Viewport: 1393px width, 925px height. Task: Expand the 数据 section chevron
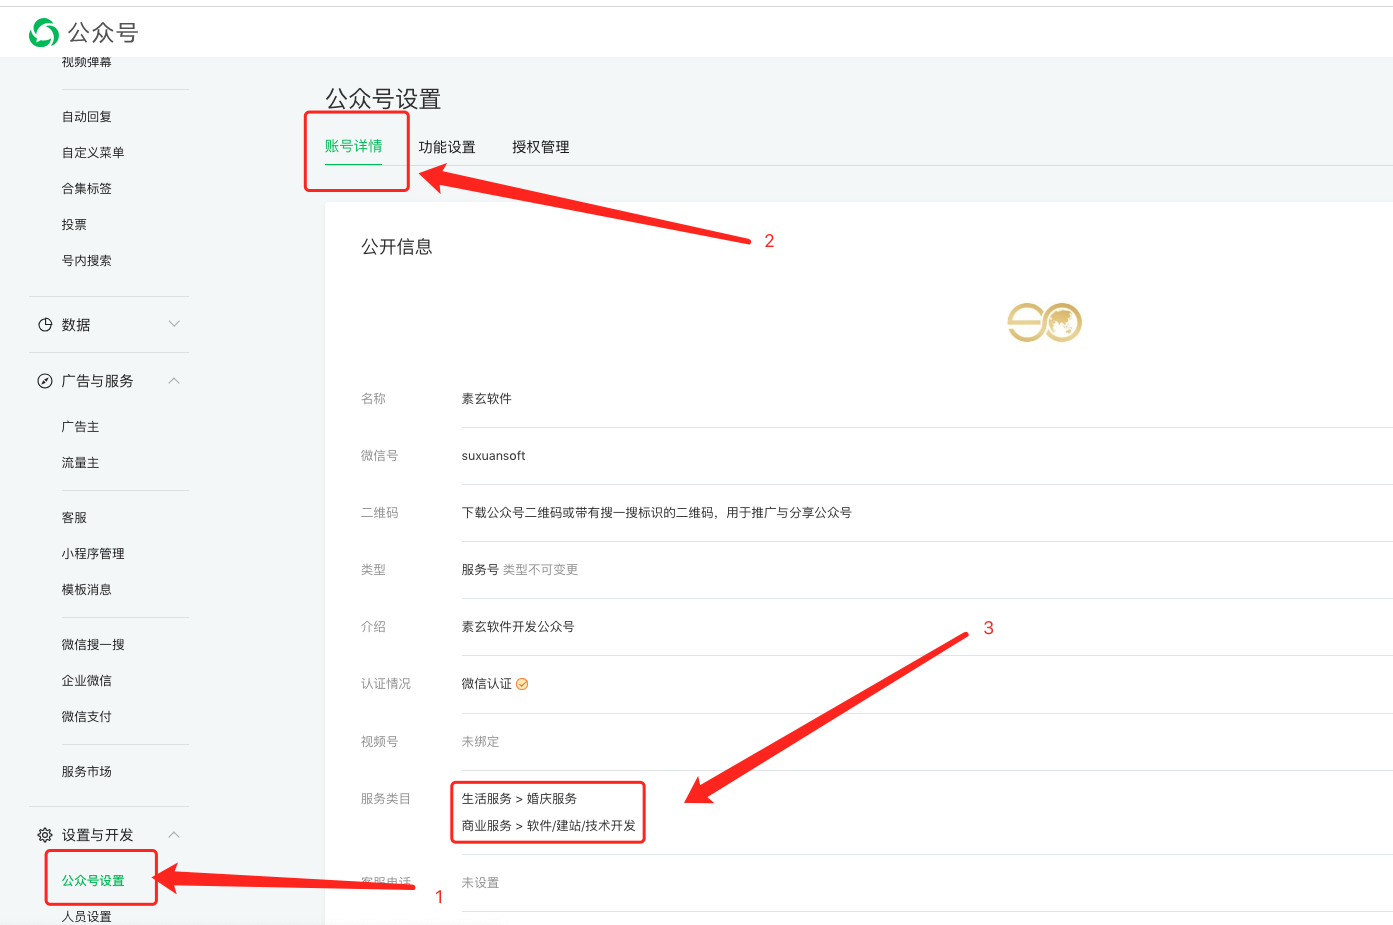coord(174,324)
